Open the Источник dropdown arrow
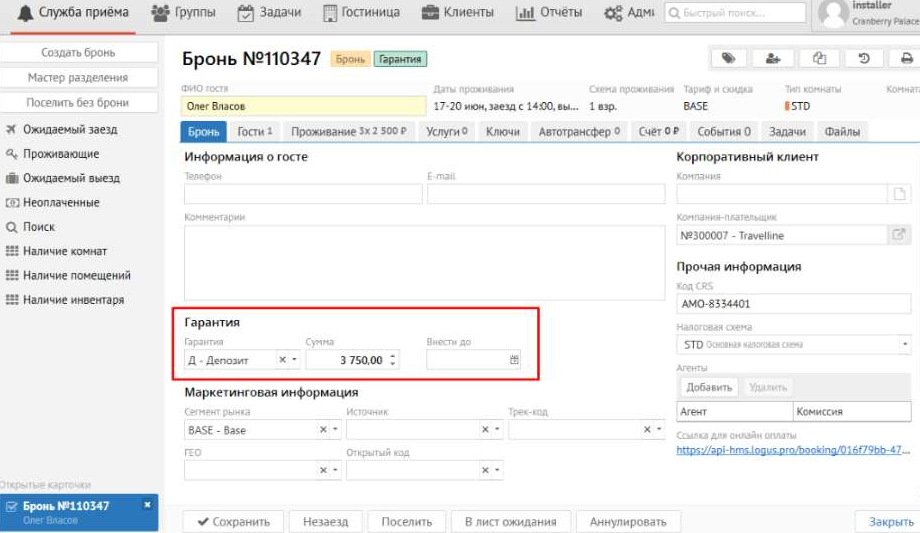This screenshot has height=533, width=920. 496,430
